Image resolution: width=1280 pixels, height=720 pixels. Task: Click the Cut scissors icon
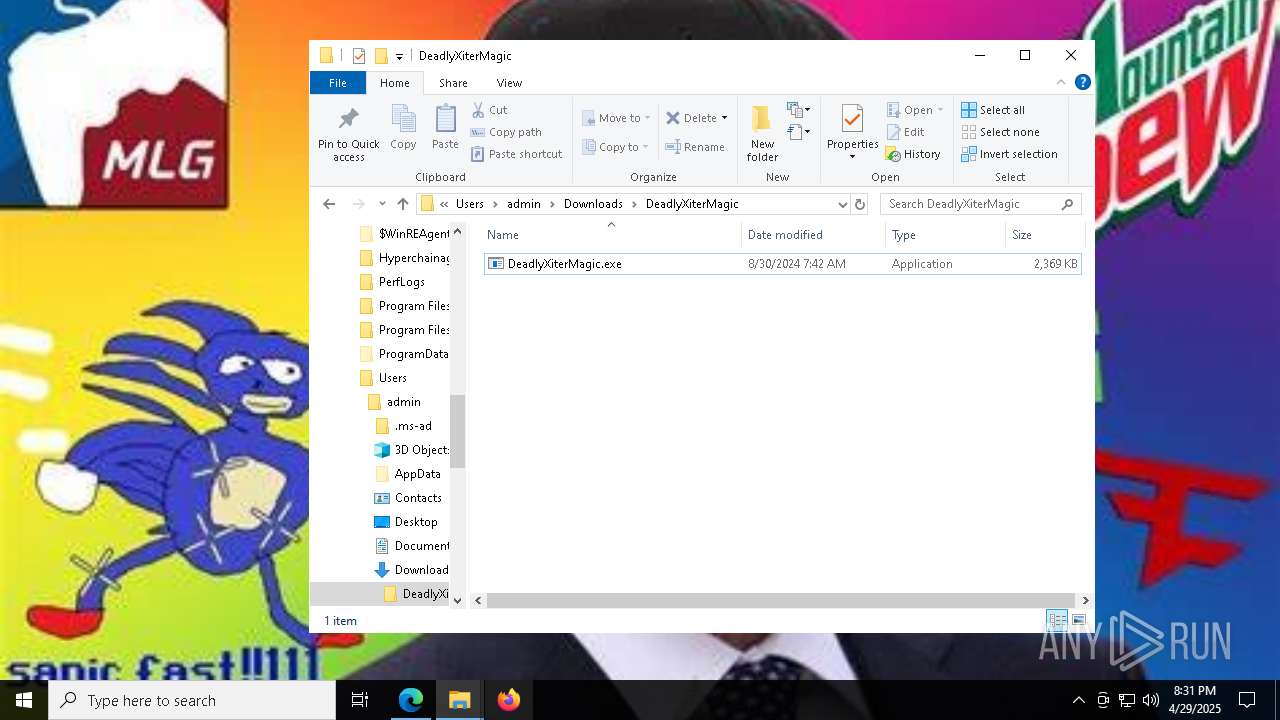click(478, 110)
